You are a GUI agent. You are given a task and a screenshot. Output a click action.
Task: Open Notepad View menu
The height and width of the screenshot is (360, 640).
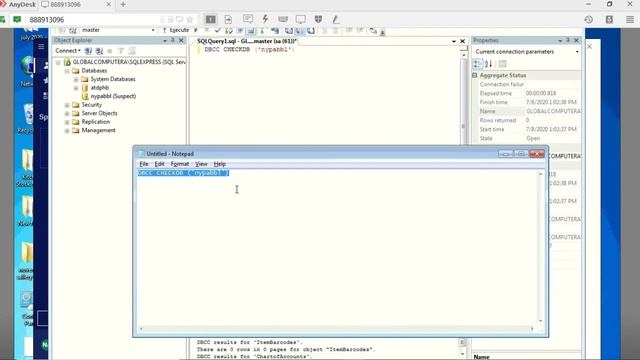pos(201,164)
